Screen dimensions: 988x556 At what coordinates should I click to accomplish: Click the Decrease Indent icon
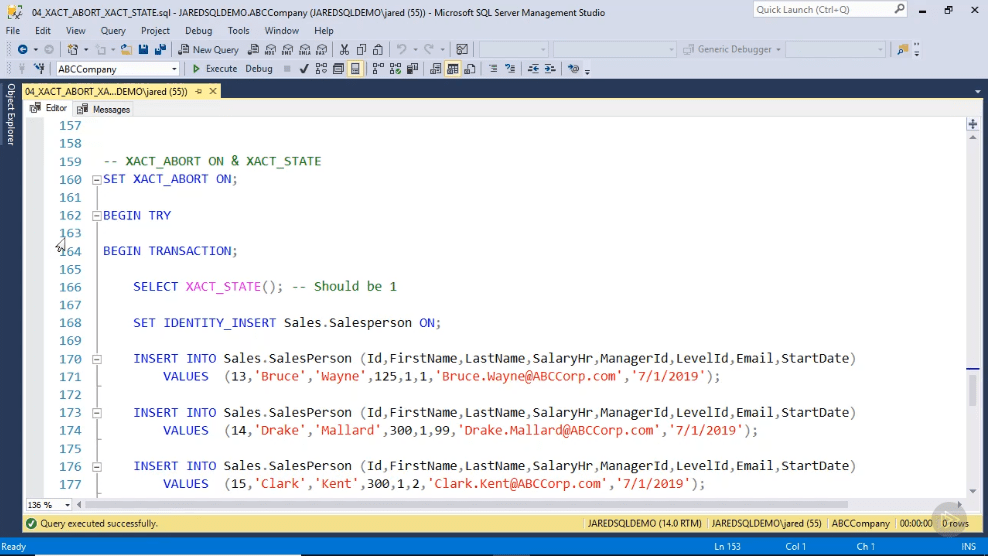[532, 69]
